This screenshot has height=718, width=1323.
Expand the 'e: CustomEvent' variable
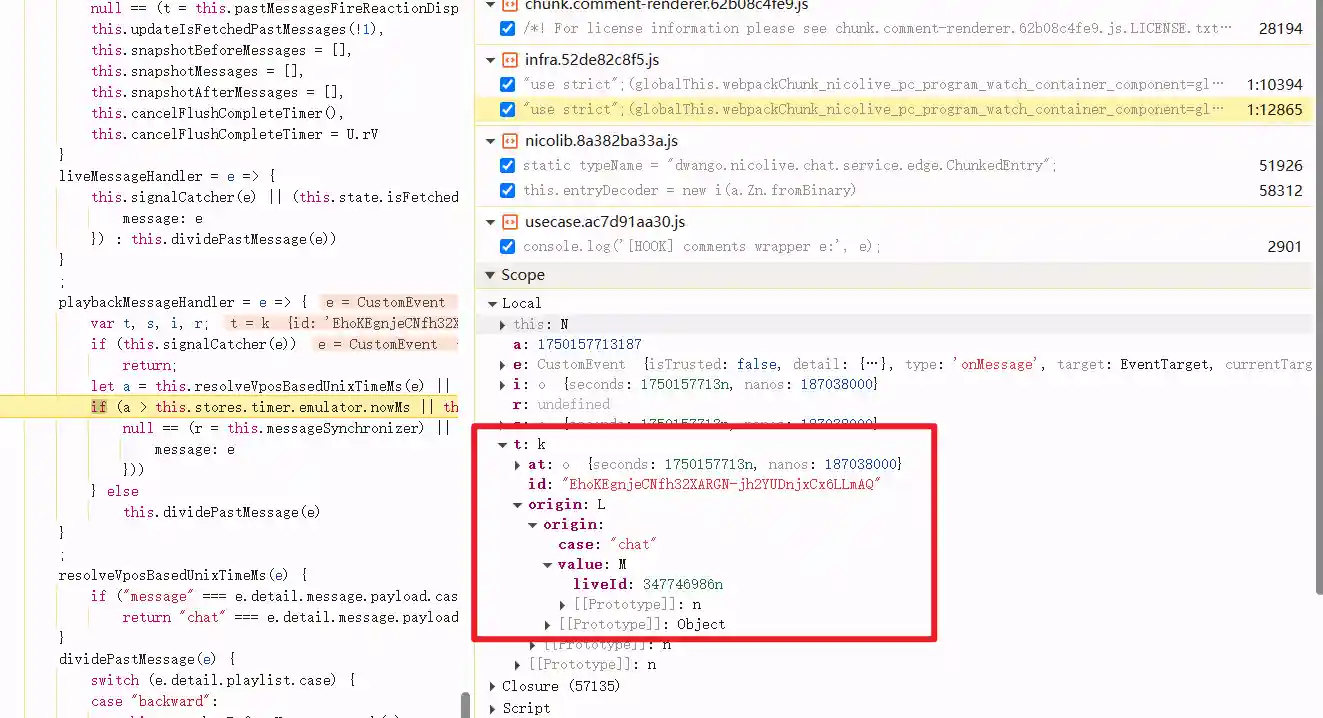tap(503, 365)
